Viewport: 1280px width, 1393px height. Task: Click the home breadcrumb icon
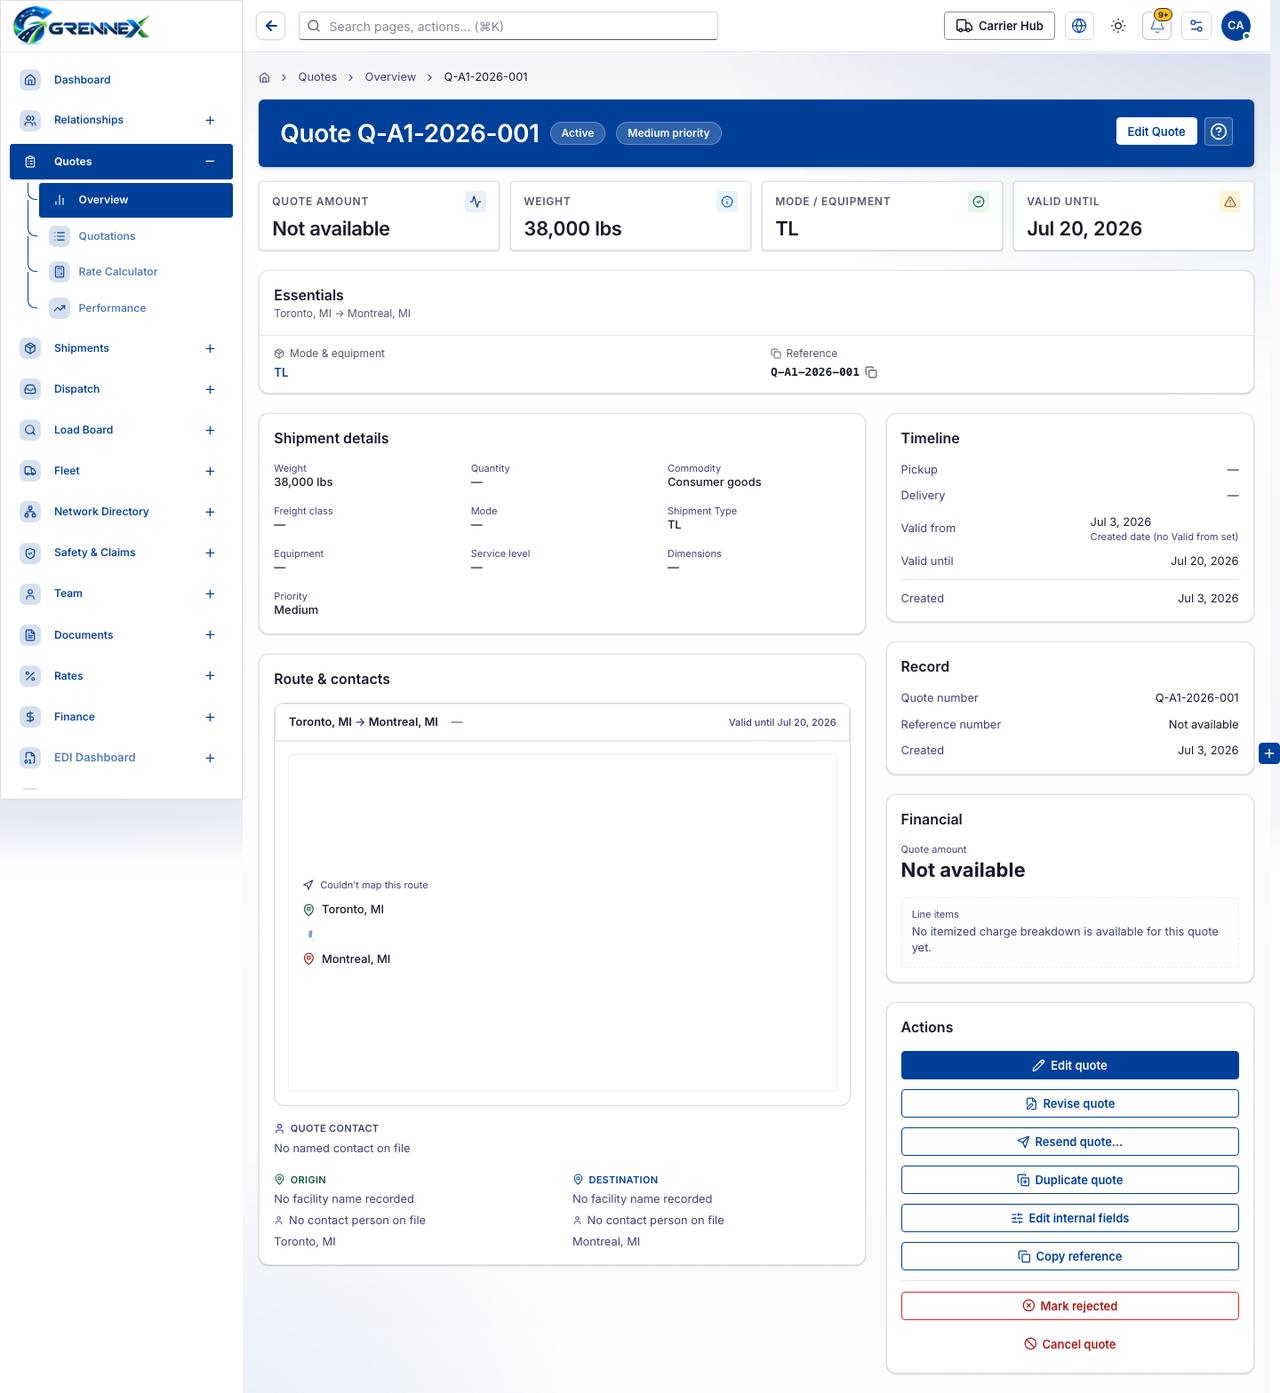(264, 77)
